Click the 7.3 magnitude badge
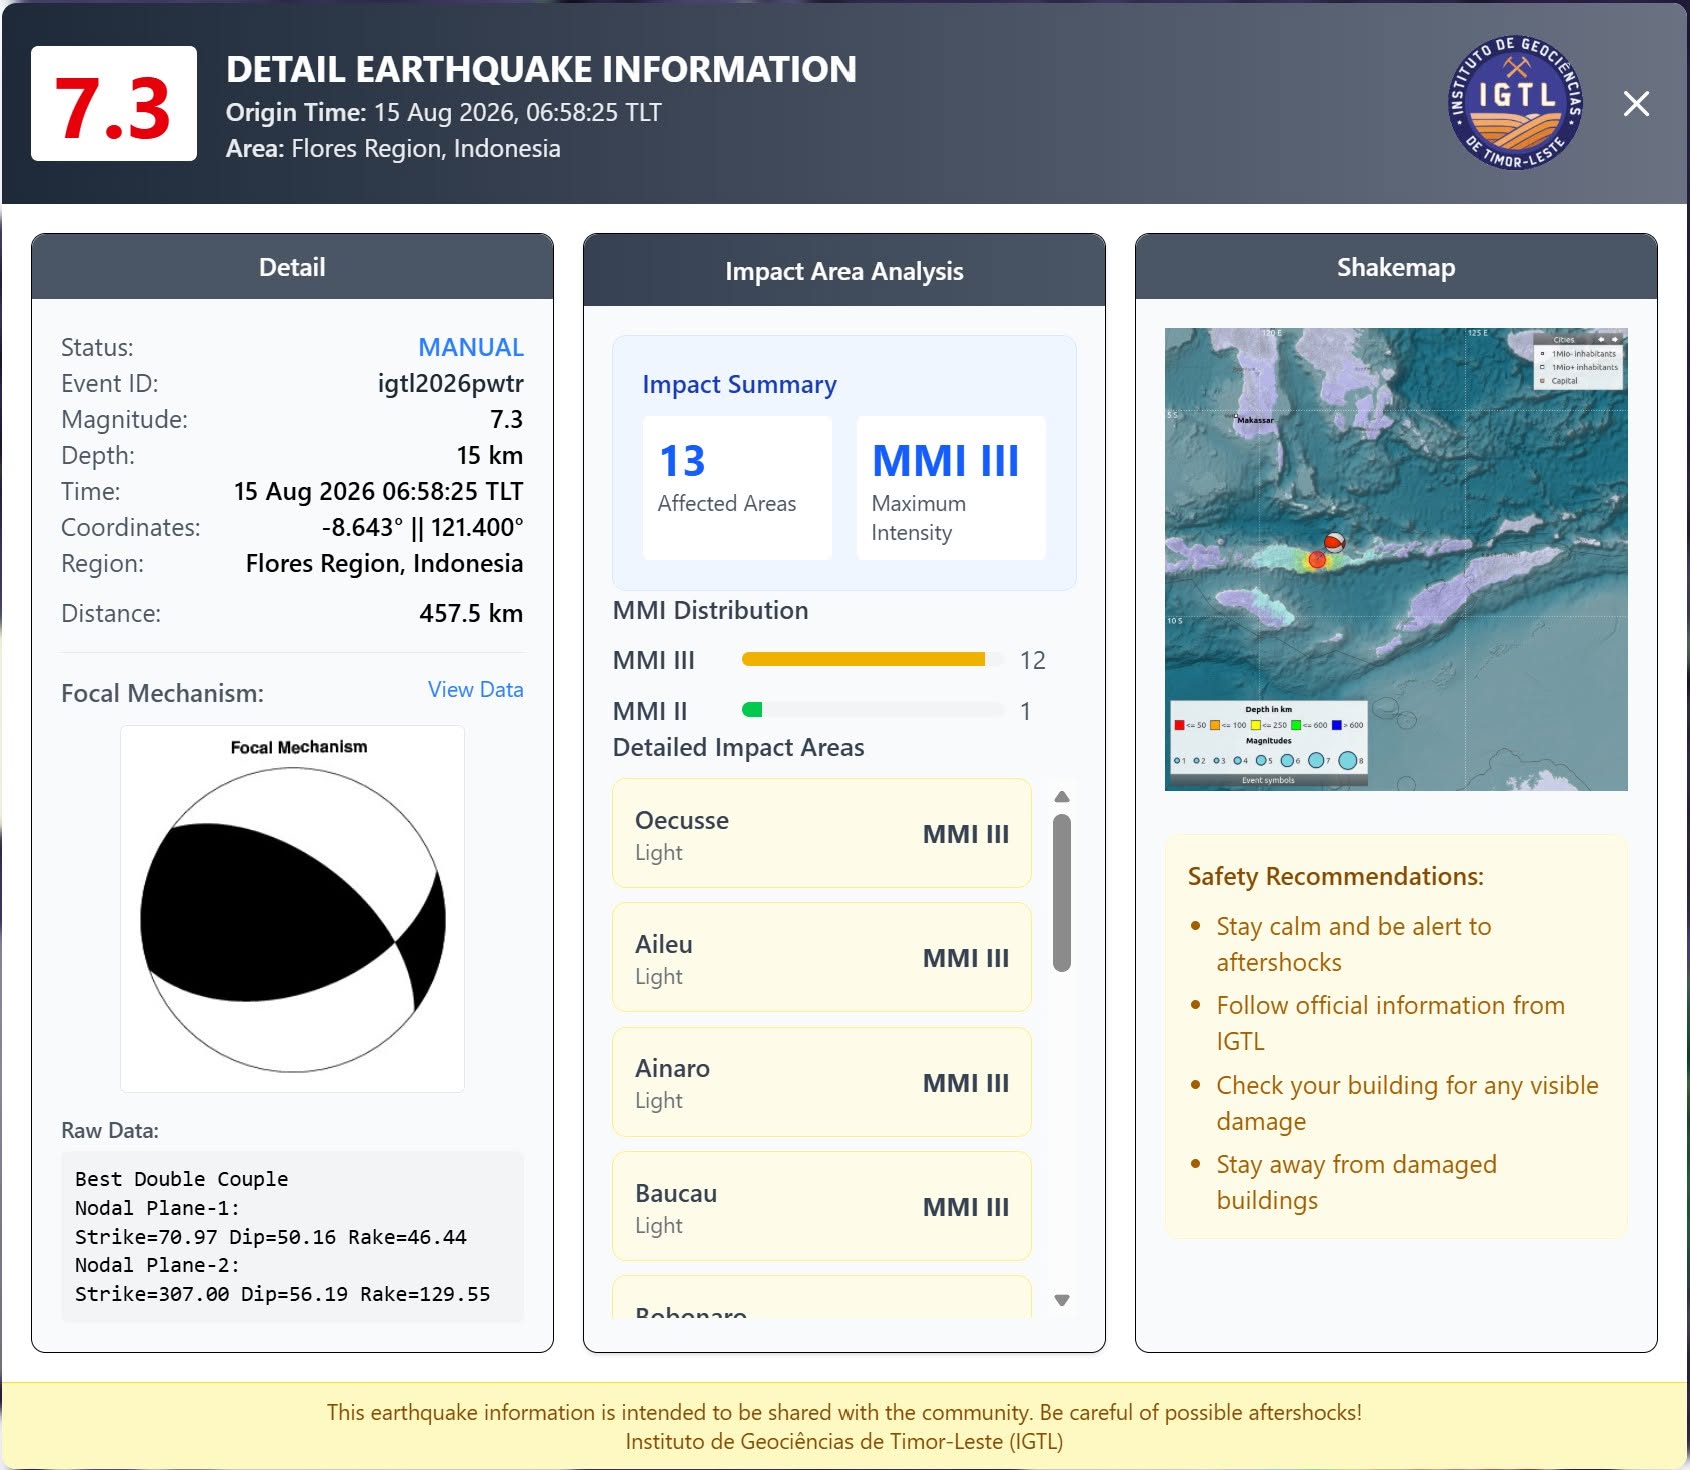1690x1470 pixels. 114,104
